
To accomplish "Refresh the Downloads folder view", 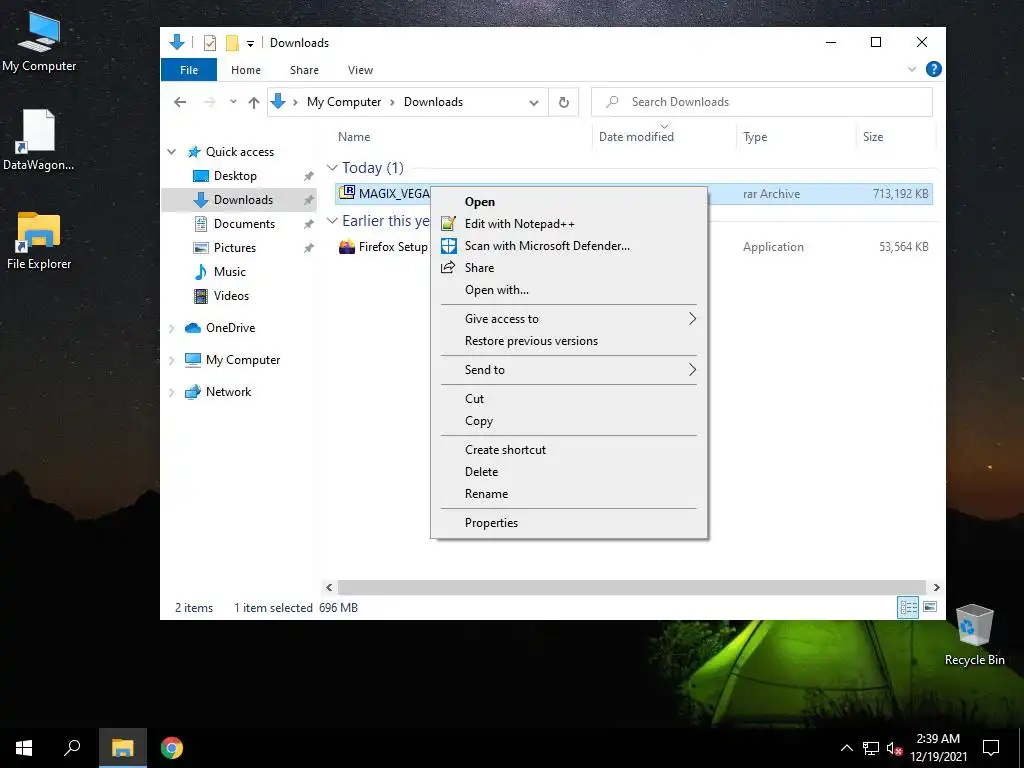I will pyautogui.click(x=564, y=103).
